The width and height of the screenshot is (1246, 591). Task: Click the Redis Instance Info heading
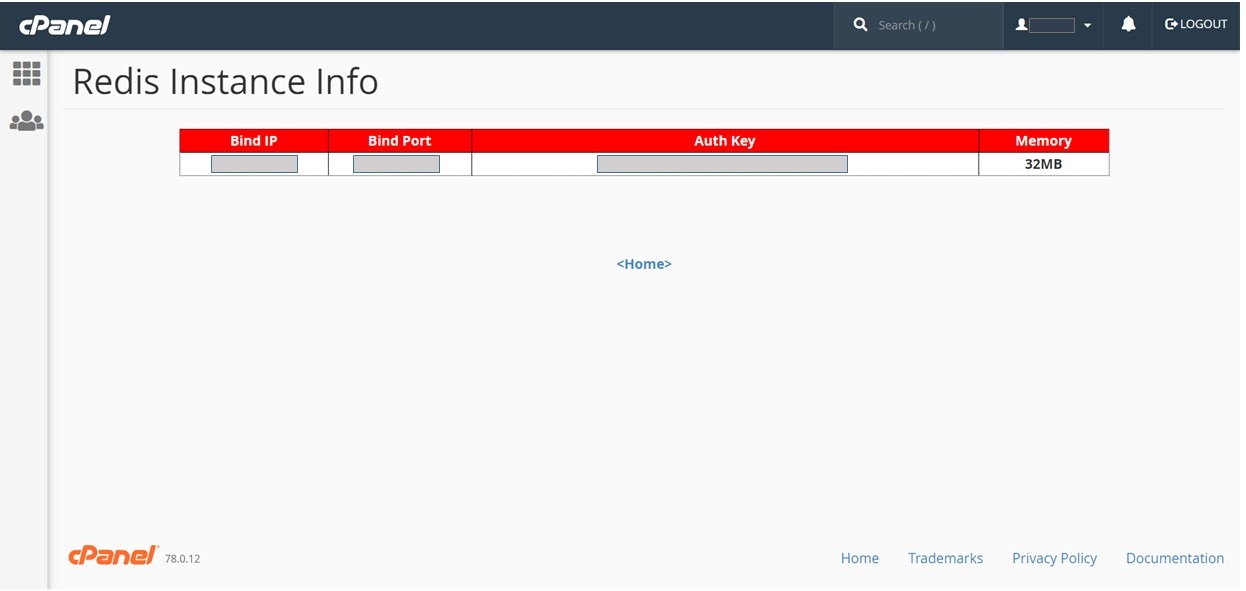[226, 81]
